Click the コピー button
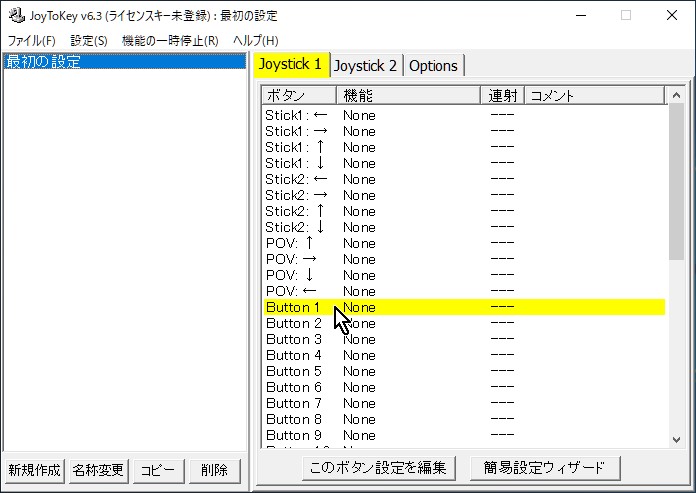The height and width of the screenshot is (493, 696). coord(158,470)
